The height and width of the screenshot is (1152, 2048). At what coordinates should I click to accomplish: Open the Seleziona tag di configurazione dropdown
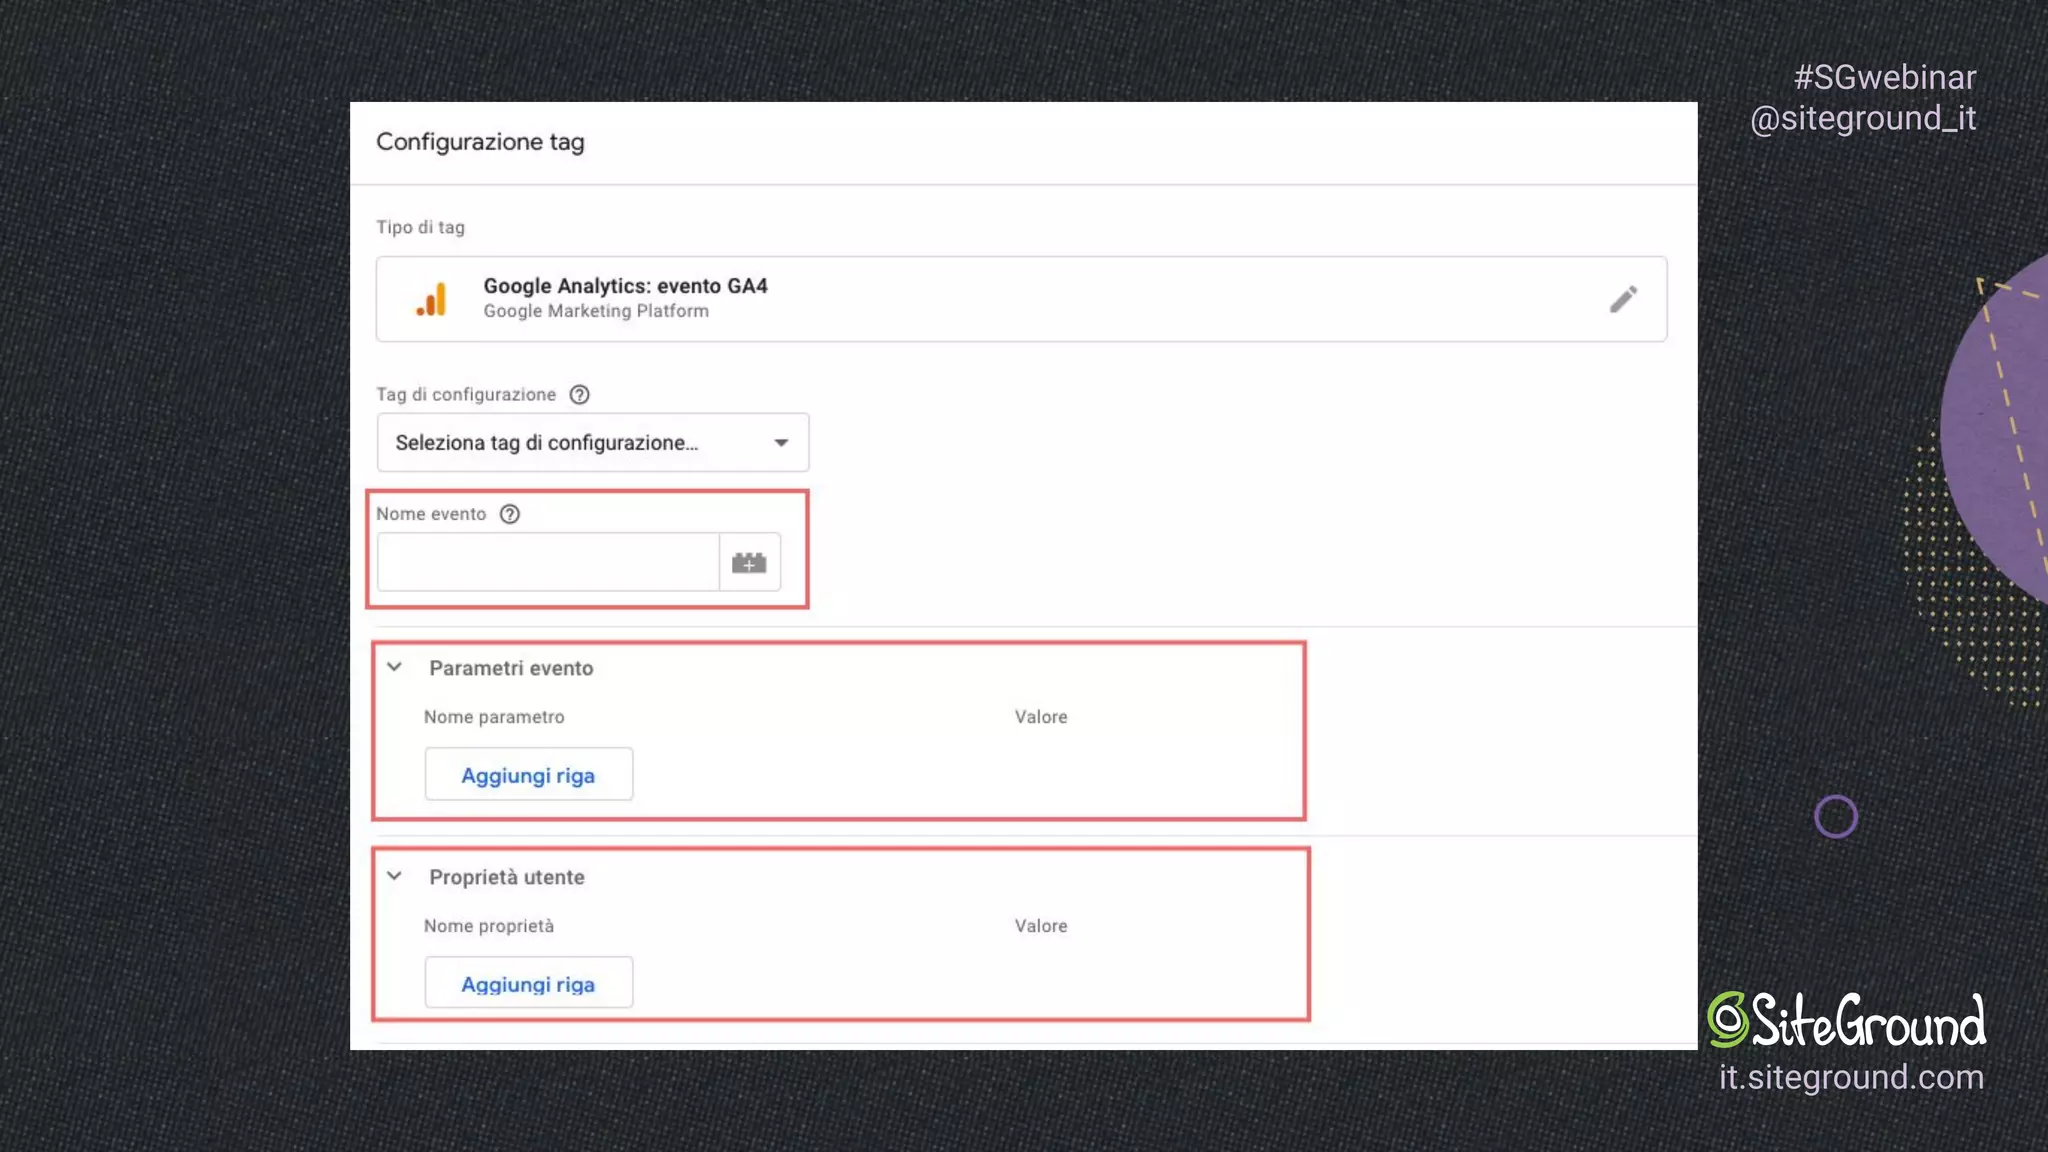pos(593,443)
